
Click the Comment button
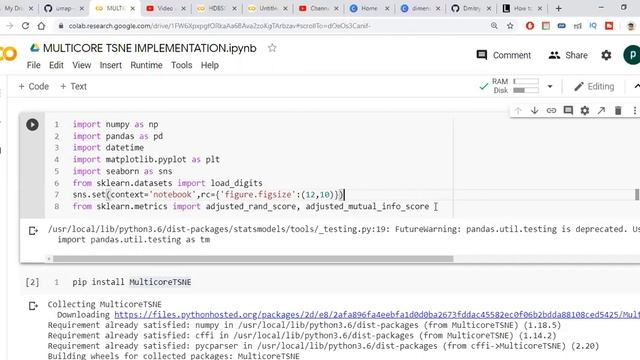pyautogui.click(x=504, y=55)
